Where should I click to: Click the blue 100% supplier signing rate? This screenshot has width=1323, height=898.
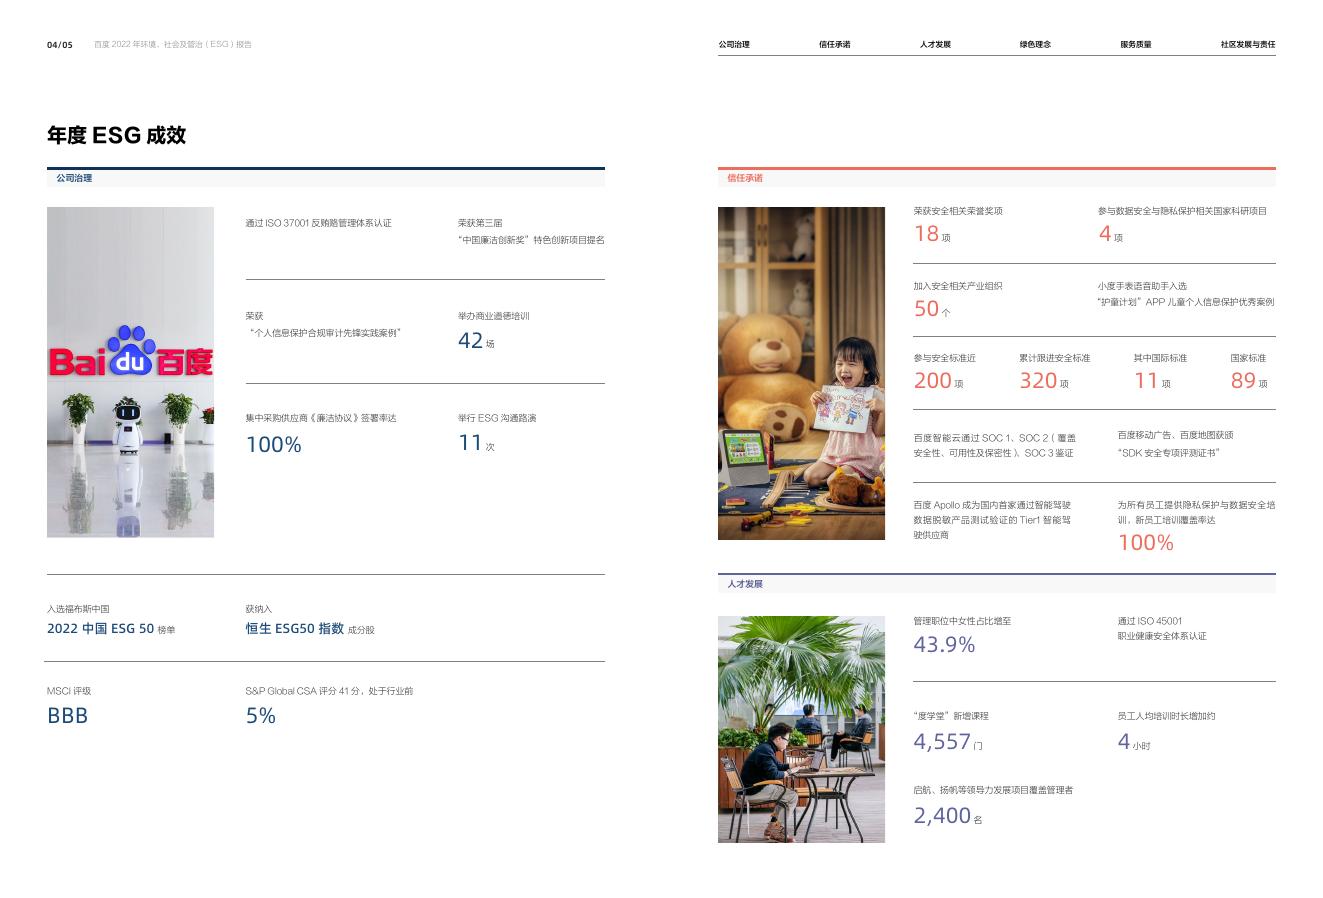(x=274, y=445)
